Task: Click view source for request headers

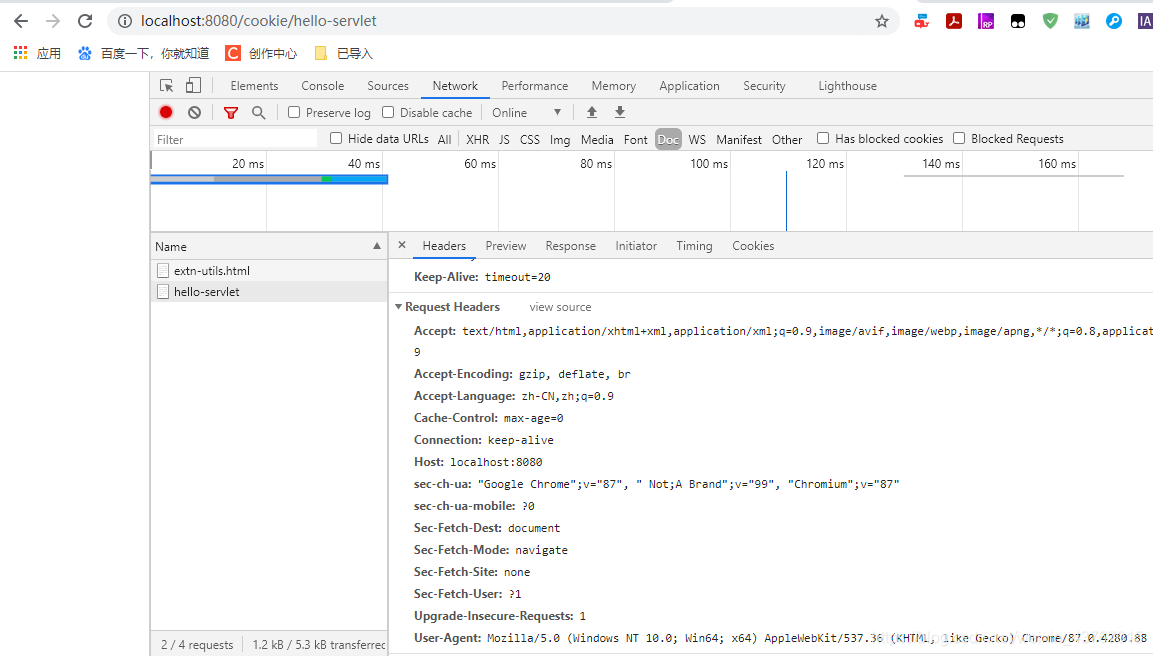Action: point(560,307)
